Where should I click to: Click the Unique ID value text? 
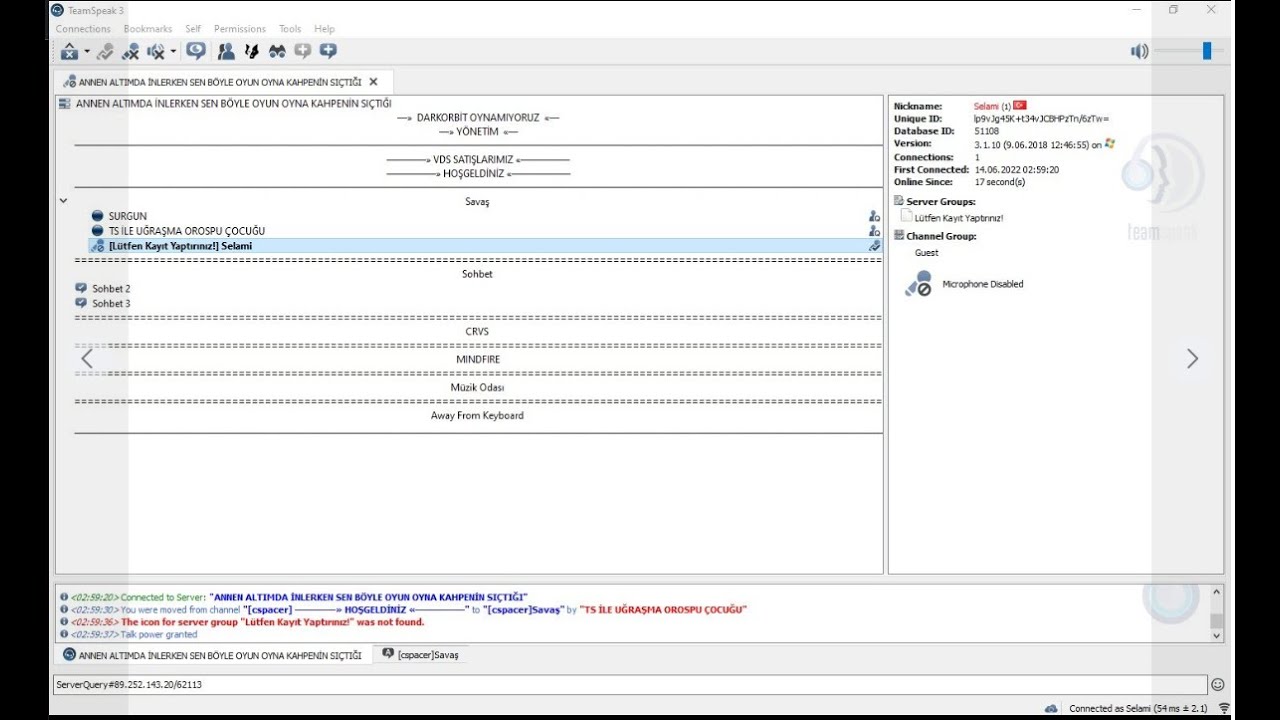point(1042,119)
